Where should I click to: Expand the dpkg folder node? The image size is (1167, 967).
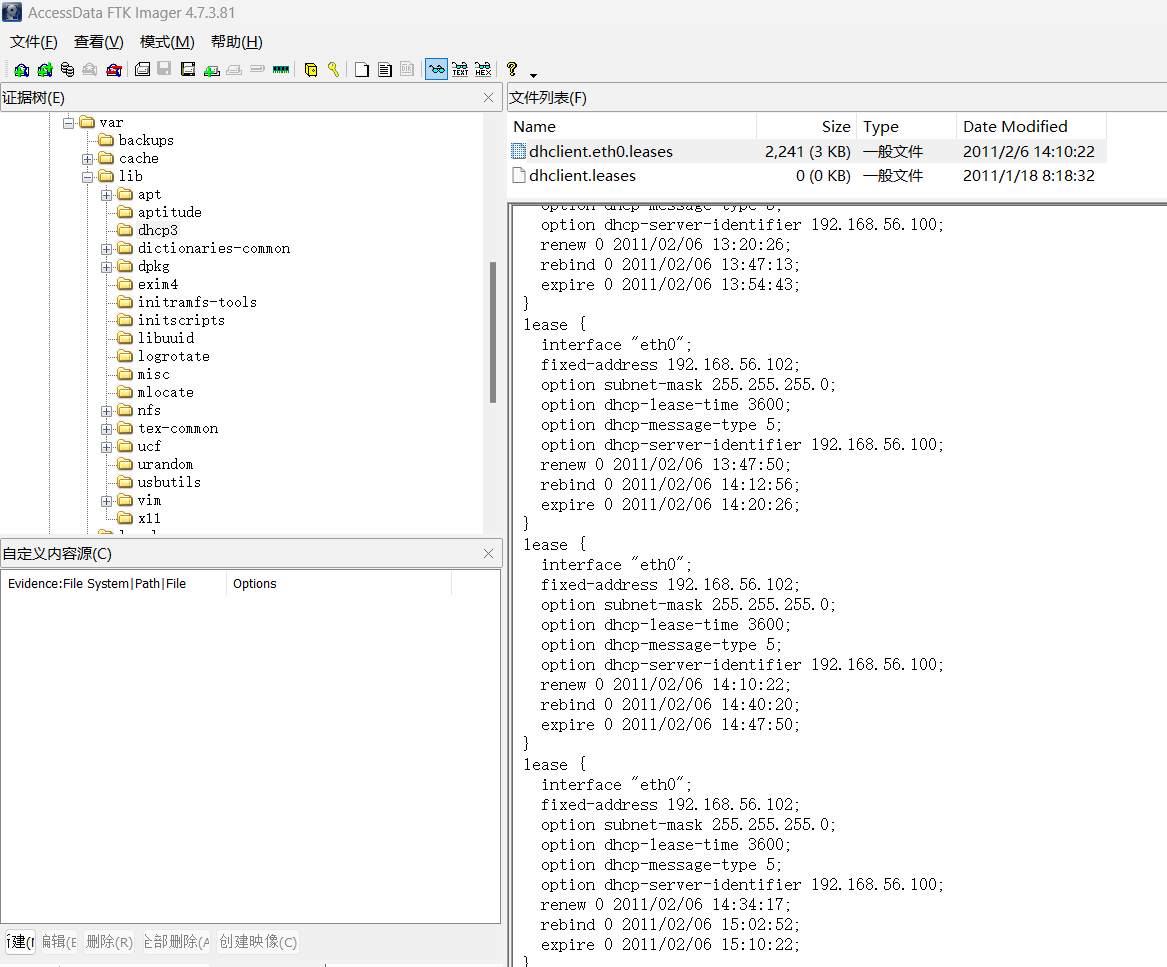tap(107, 267)
